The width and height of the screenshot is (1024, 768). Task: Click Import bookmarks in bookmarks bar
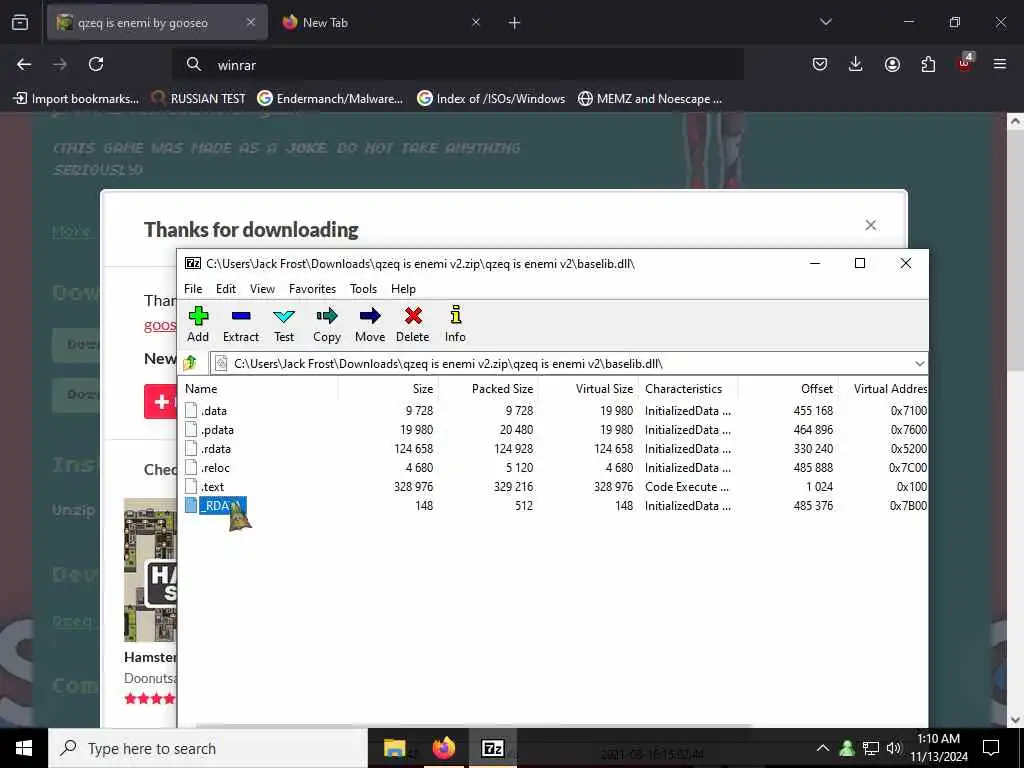pos(76,99)
